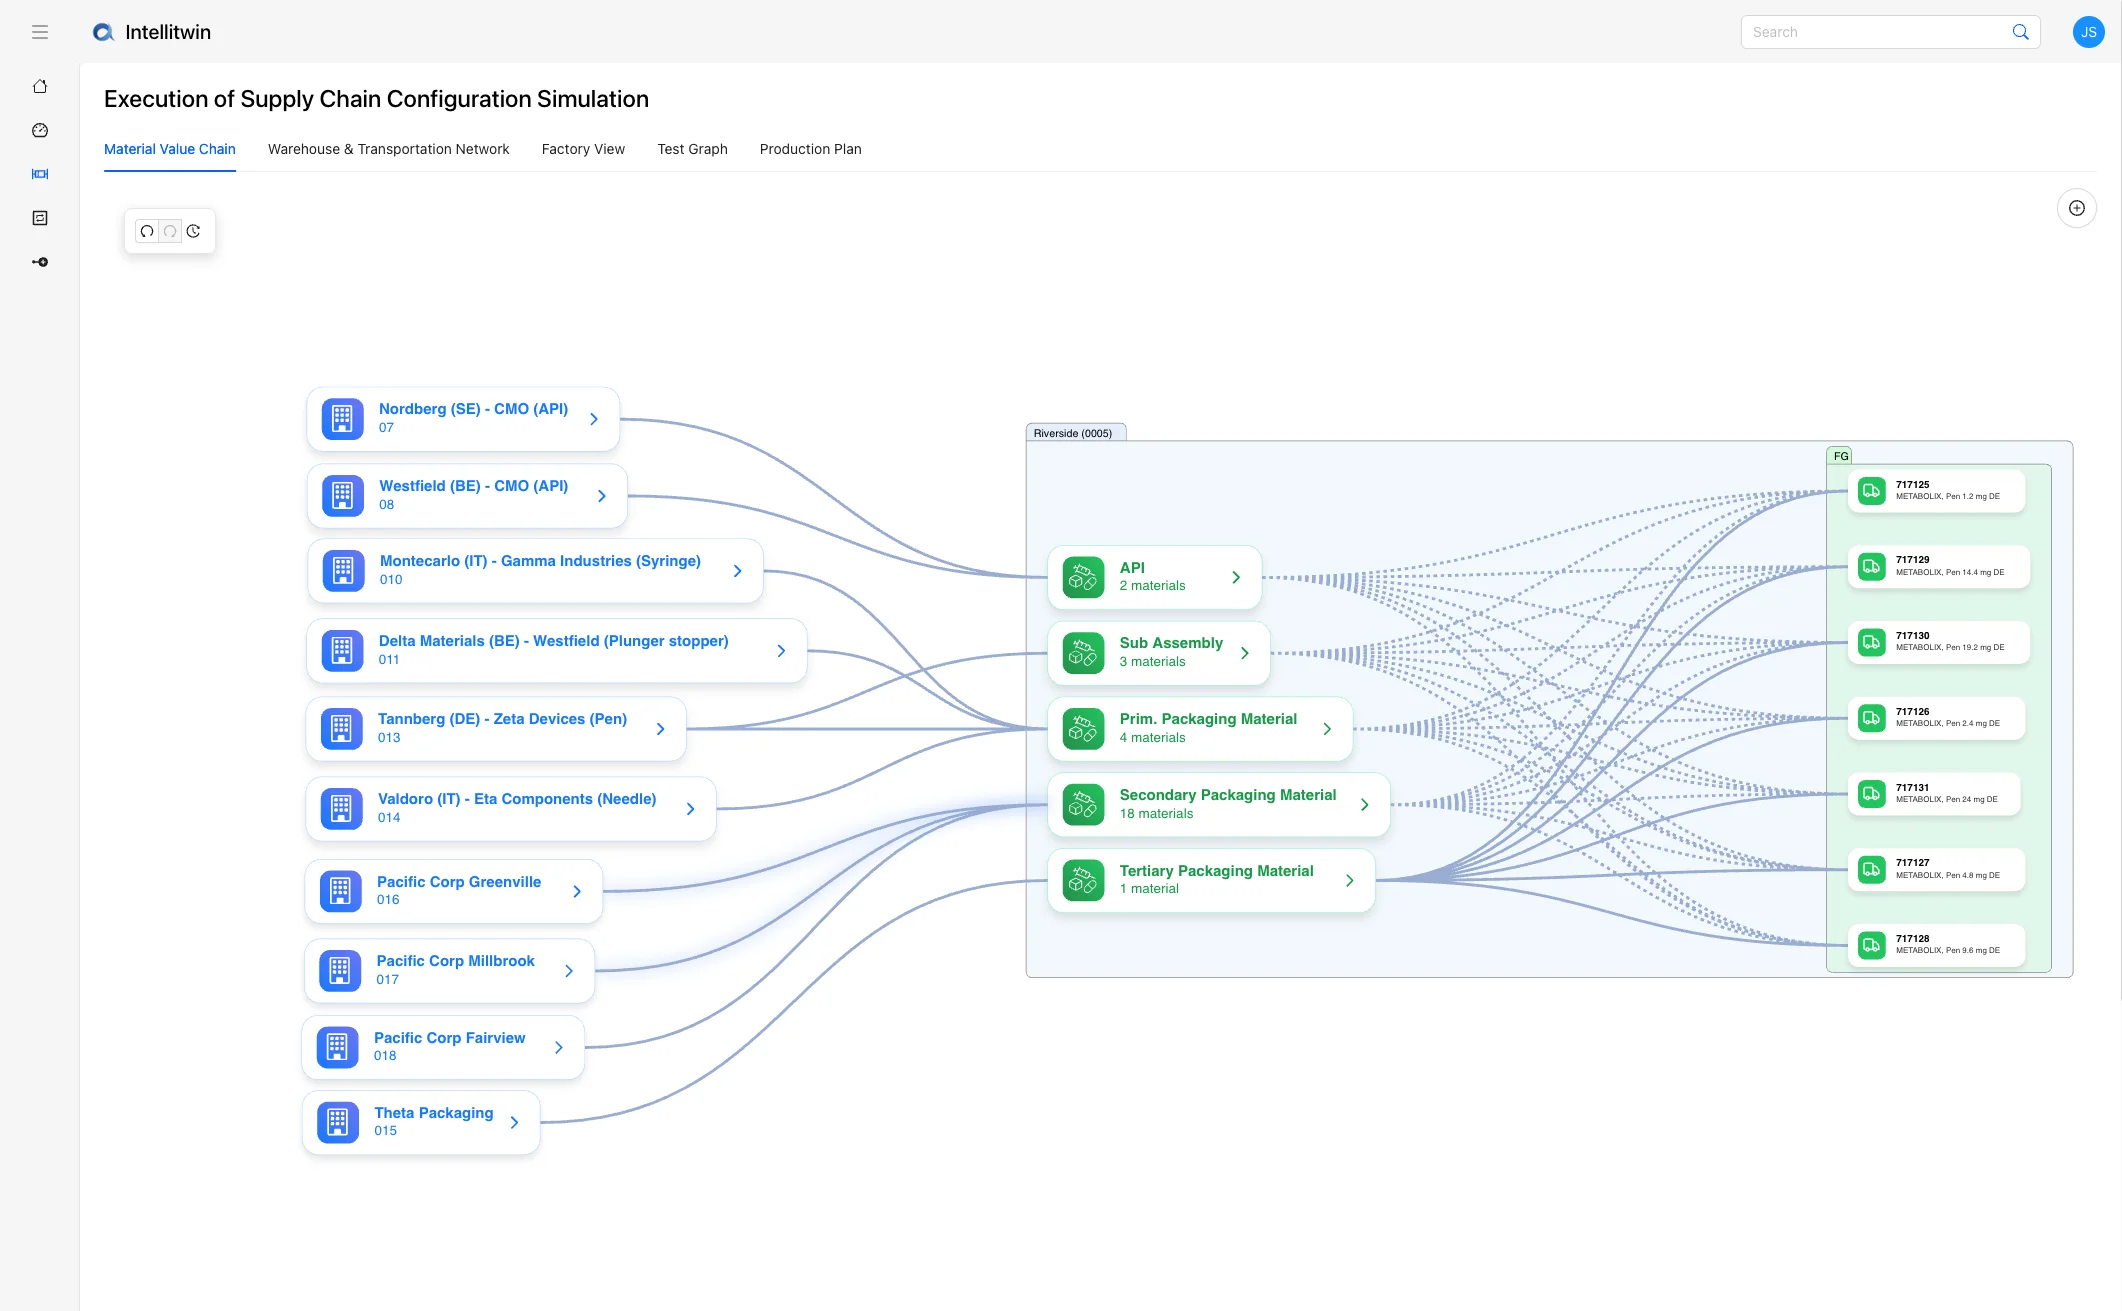
Task: Click the truck icon on material 717125
Action: click(1871, 491)
